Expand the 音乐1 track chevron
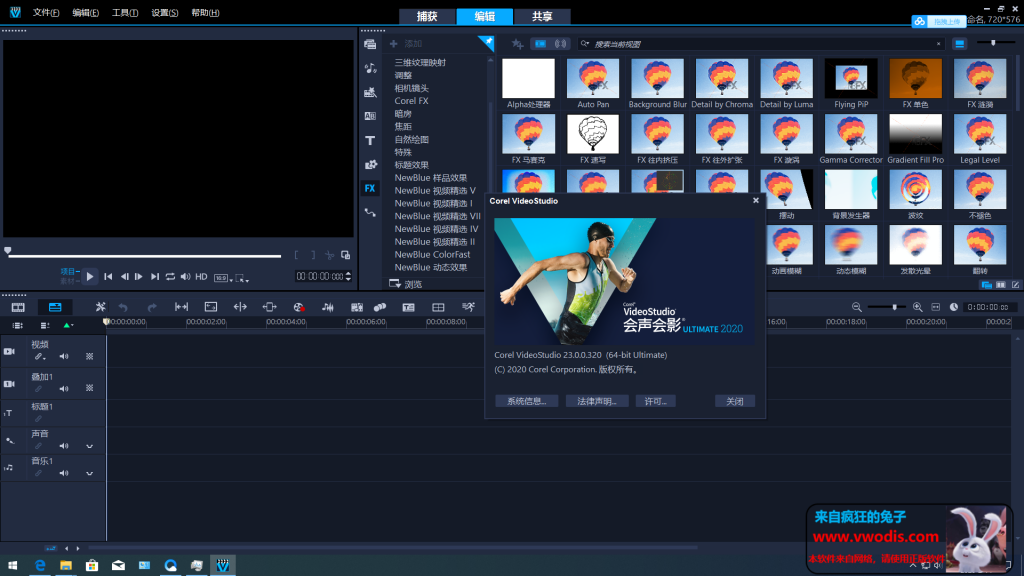Image resolution: width=1024 pixels, height=576 pixels. tap(88, 472)
